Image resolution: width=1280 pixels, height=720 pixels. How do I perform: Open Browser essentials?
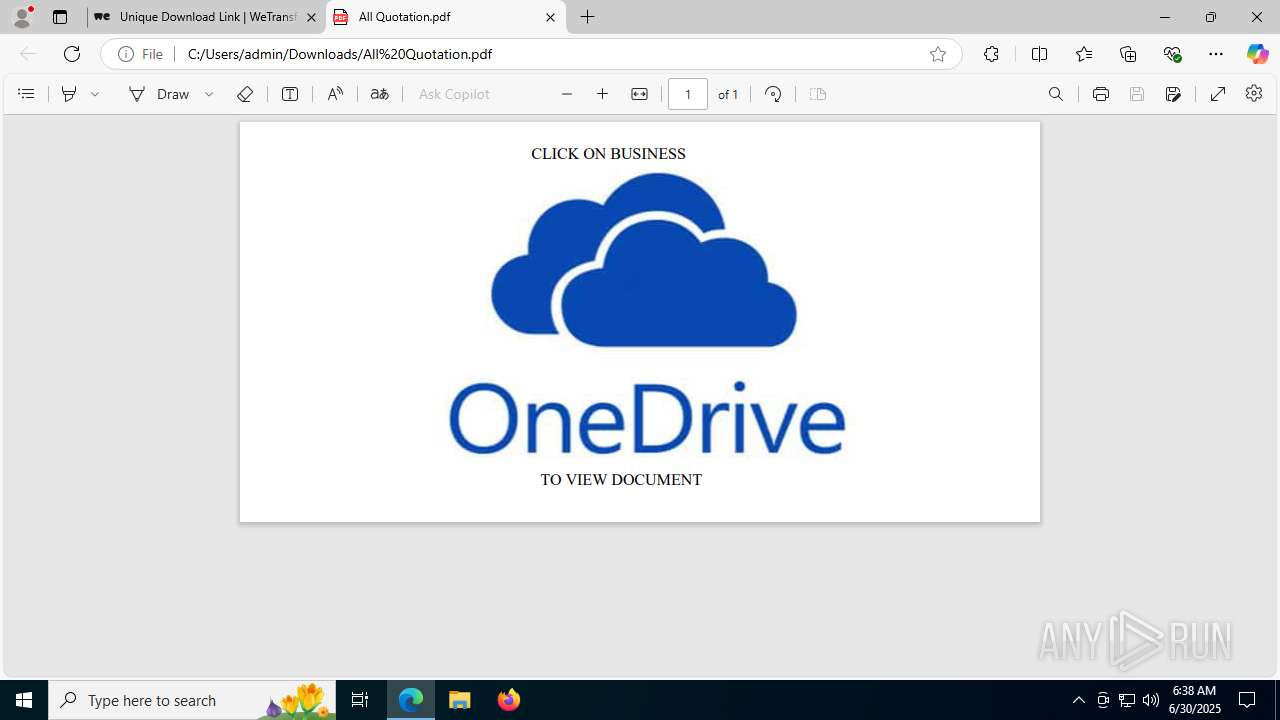point(1172,54)
